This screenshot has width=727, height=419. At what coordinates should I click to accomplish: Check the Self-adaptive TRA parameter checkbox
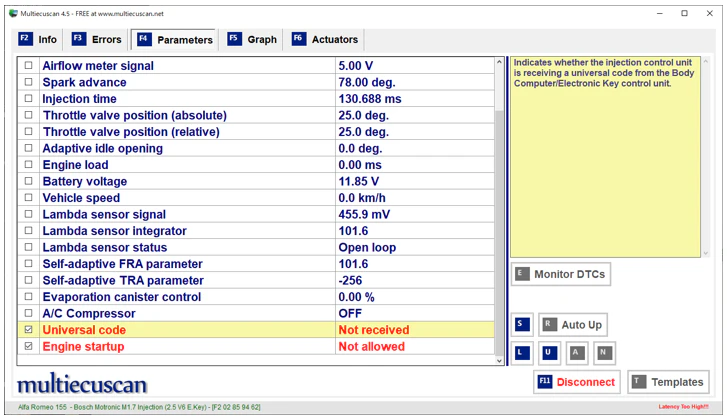29,280
